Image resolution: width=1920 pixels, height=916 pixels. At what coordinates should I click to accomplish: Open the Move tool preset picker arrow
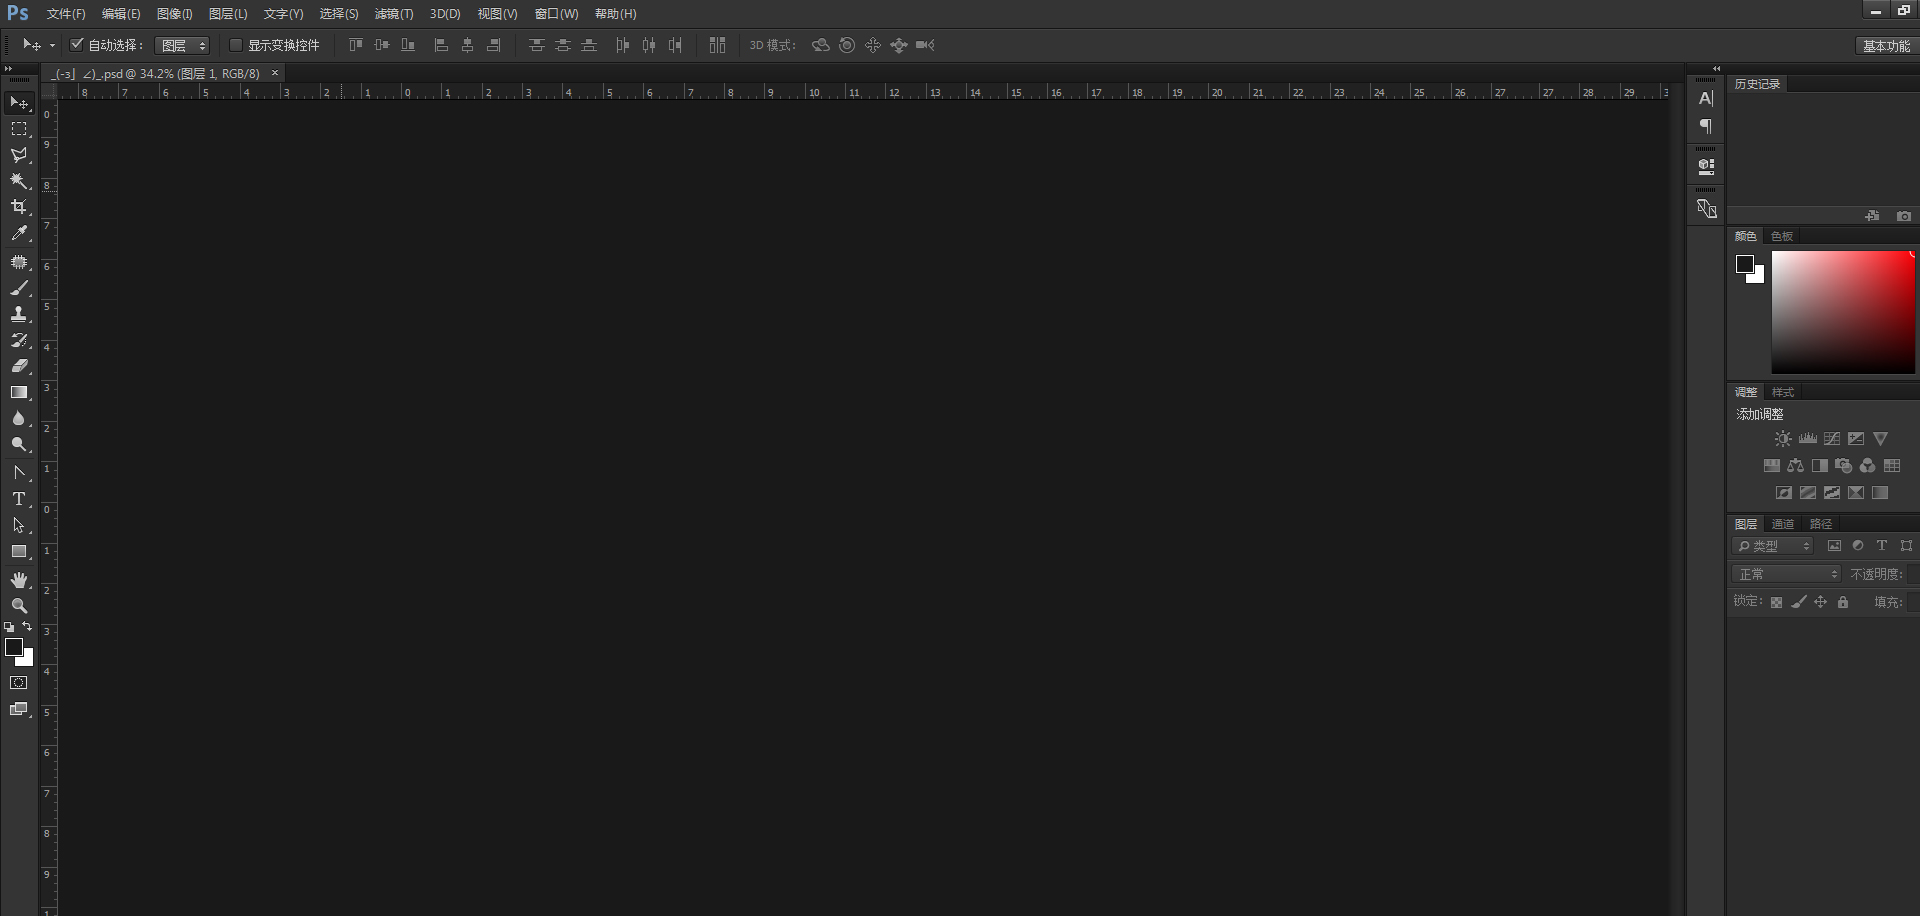click(52, 45)
